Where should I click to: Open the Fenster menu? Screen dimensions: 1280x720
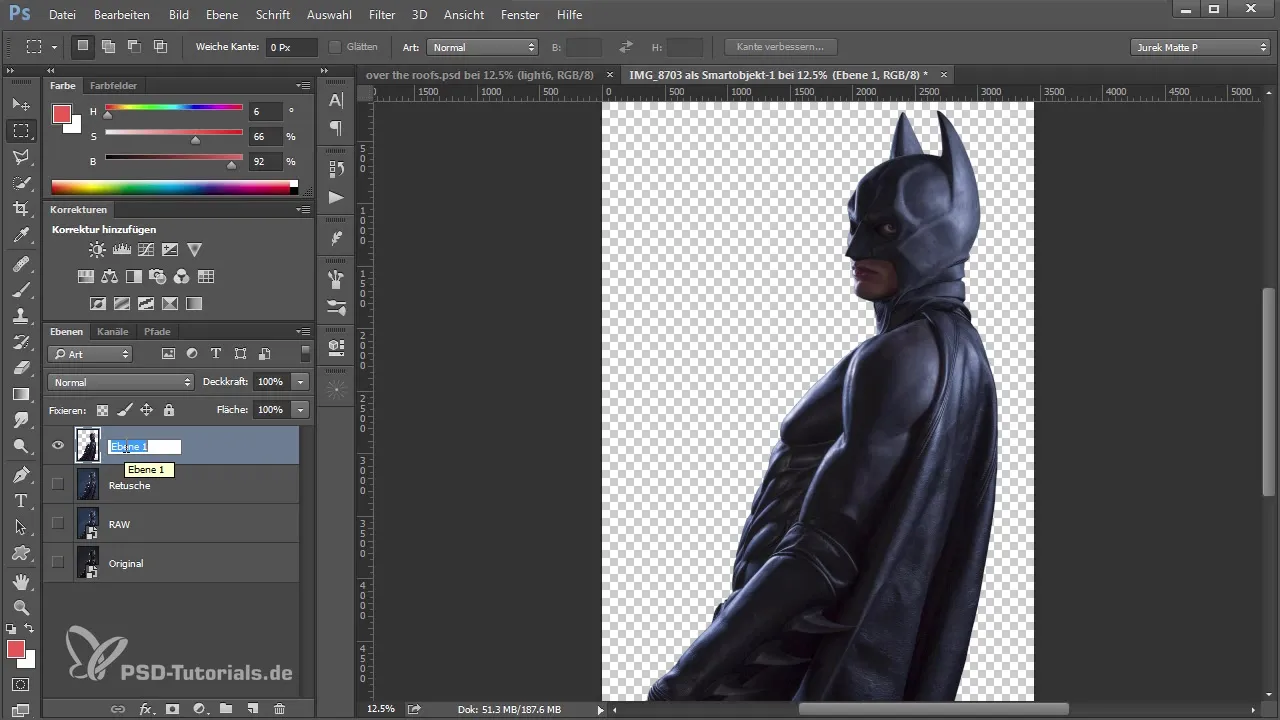tap(520, 15)
